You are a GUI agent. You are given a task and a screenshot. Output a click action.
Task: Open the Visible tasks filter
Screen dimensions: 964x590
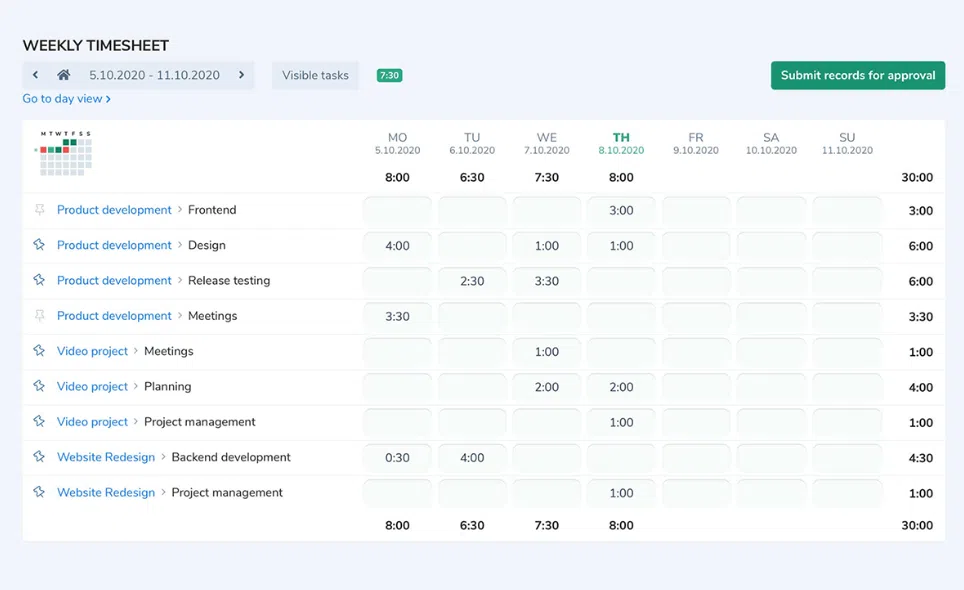(315, 75)
